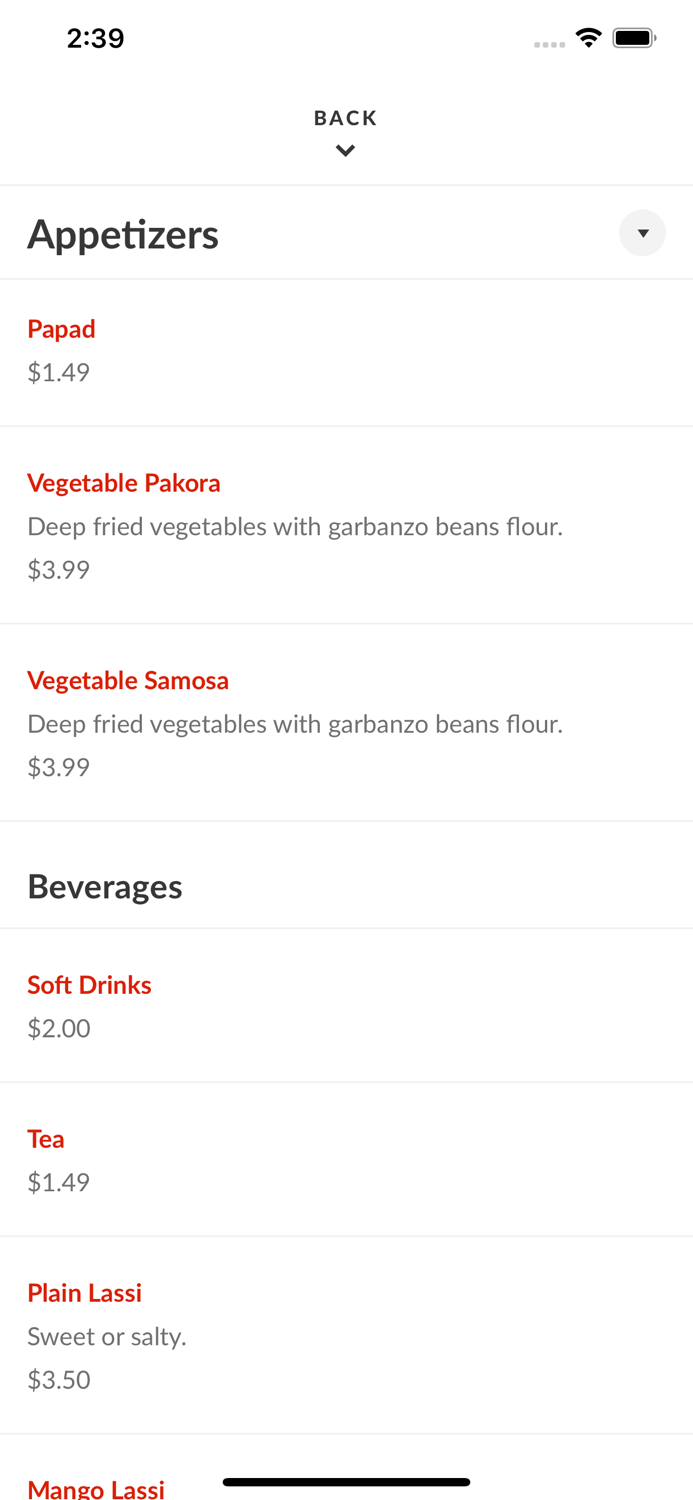
Task: Expand the Beverages section header
Action: pos(104,886)
